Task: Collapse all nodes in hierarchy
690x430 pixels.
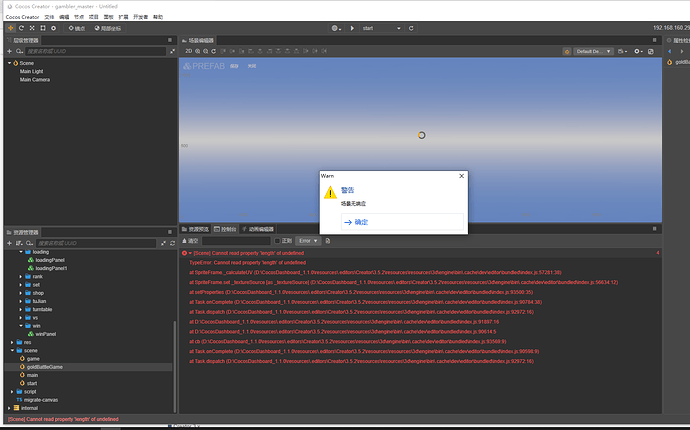Action: [x=172, y=51]
